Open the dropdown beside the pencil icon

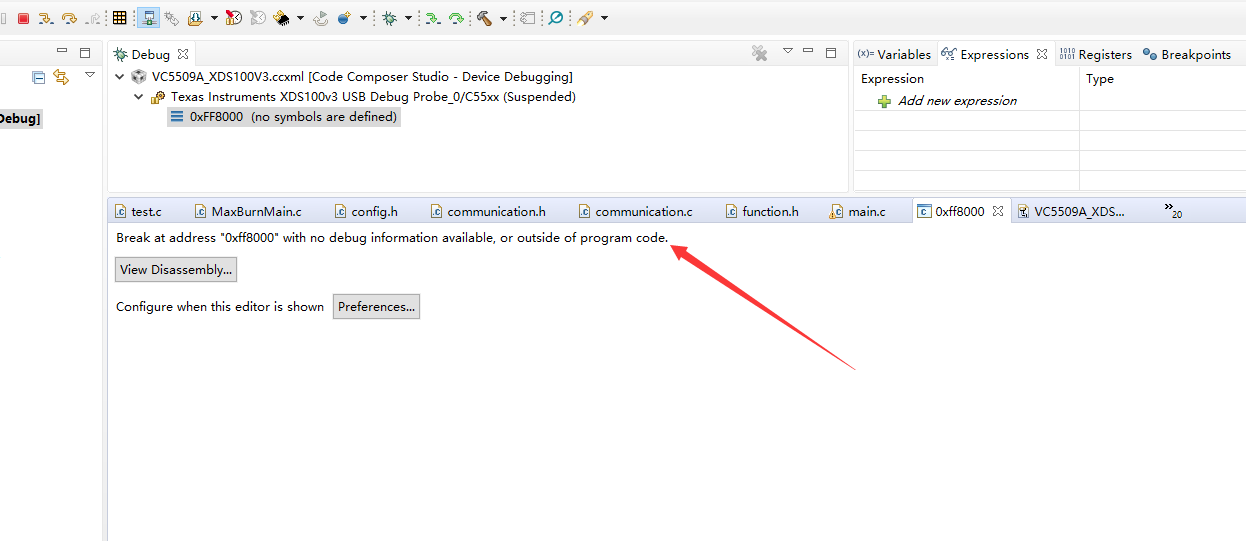tap(604, 18)
